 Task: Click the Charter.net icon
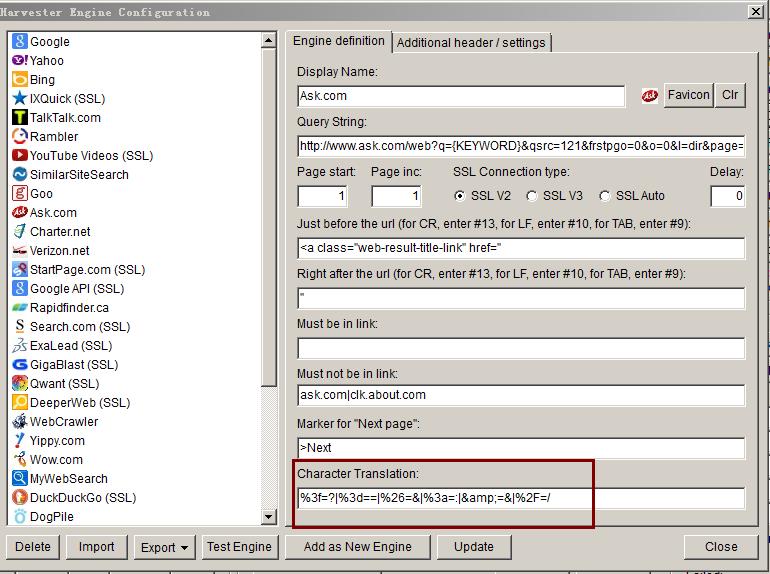(20, 231)
